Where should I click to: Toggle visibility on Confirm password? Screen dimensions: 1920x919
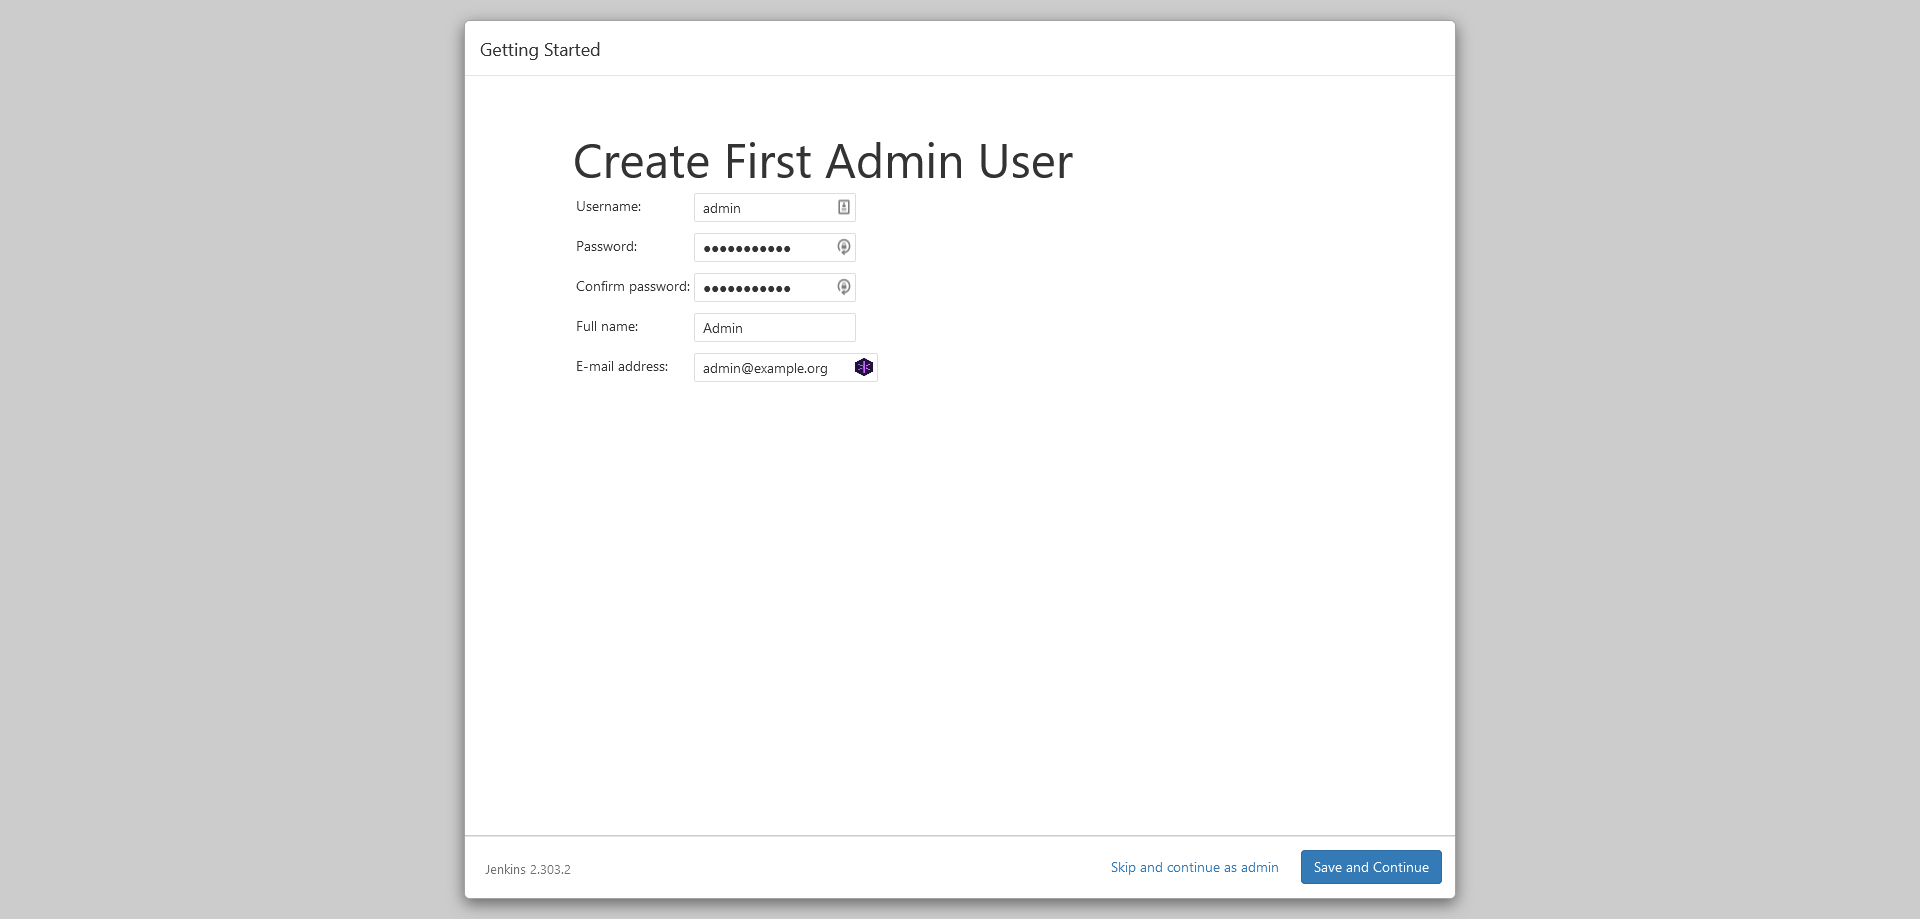point(843,287)
